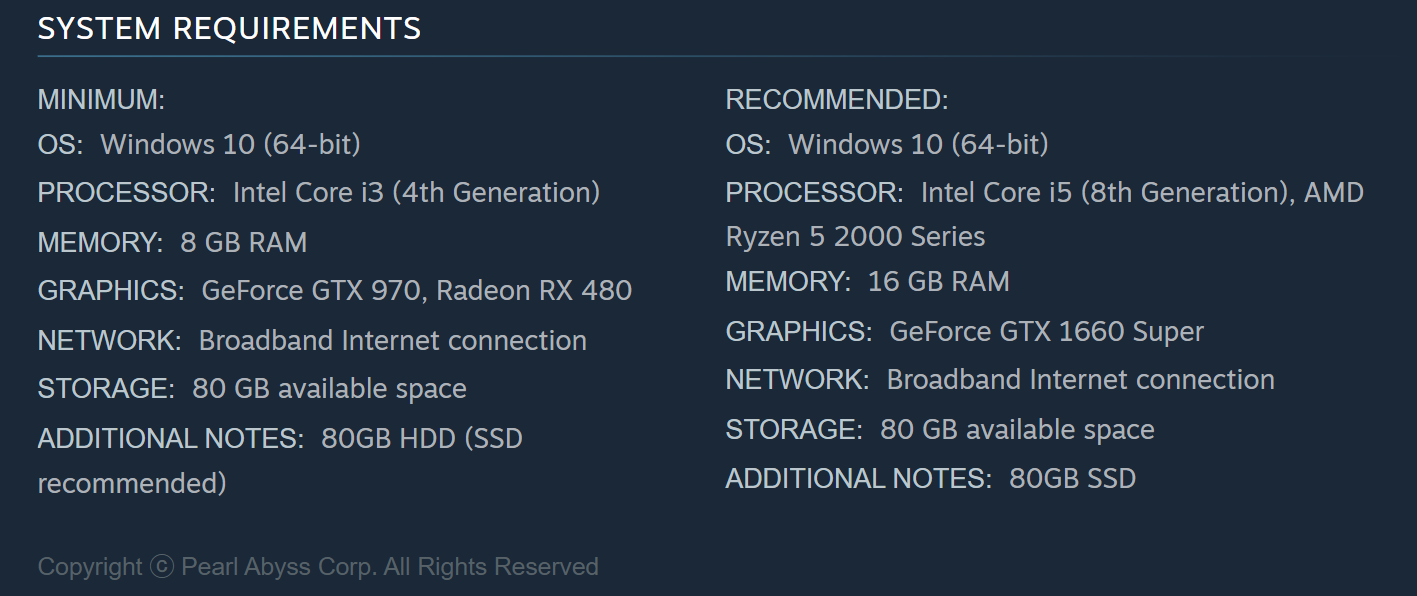Select the Intel Core i3 (4th Generation) text

(x=416, y=192)
